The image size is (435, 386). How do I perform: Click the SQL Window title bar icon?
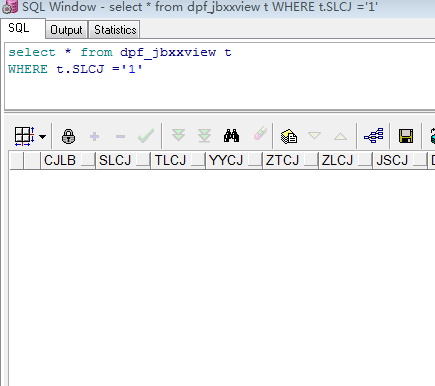pos(10,7)
